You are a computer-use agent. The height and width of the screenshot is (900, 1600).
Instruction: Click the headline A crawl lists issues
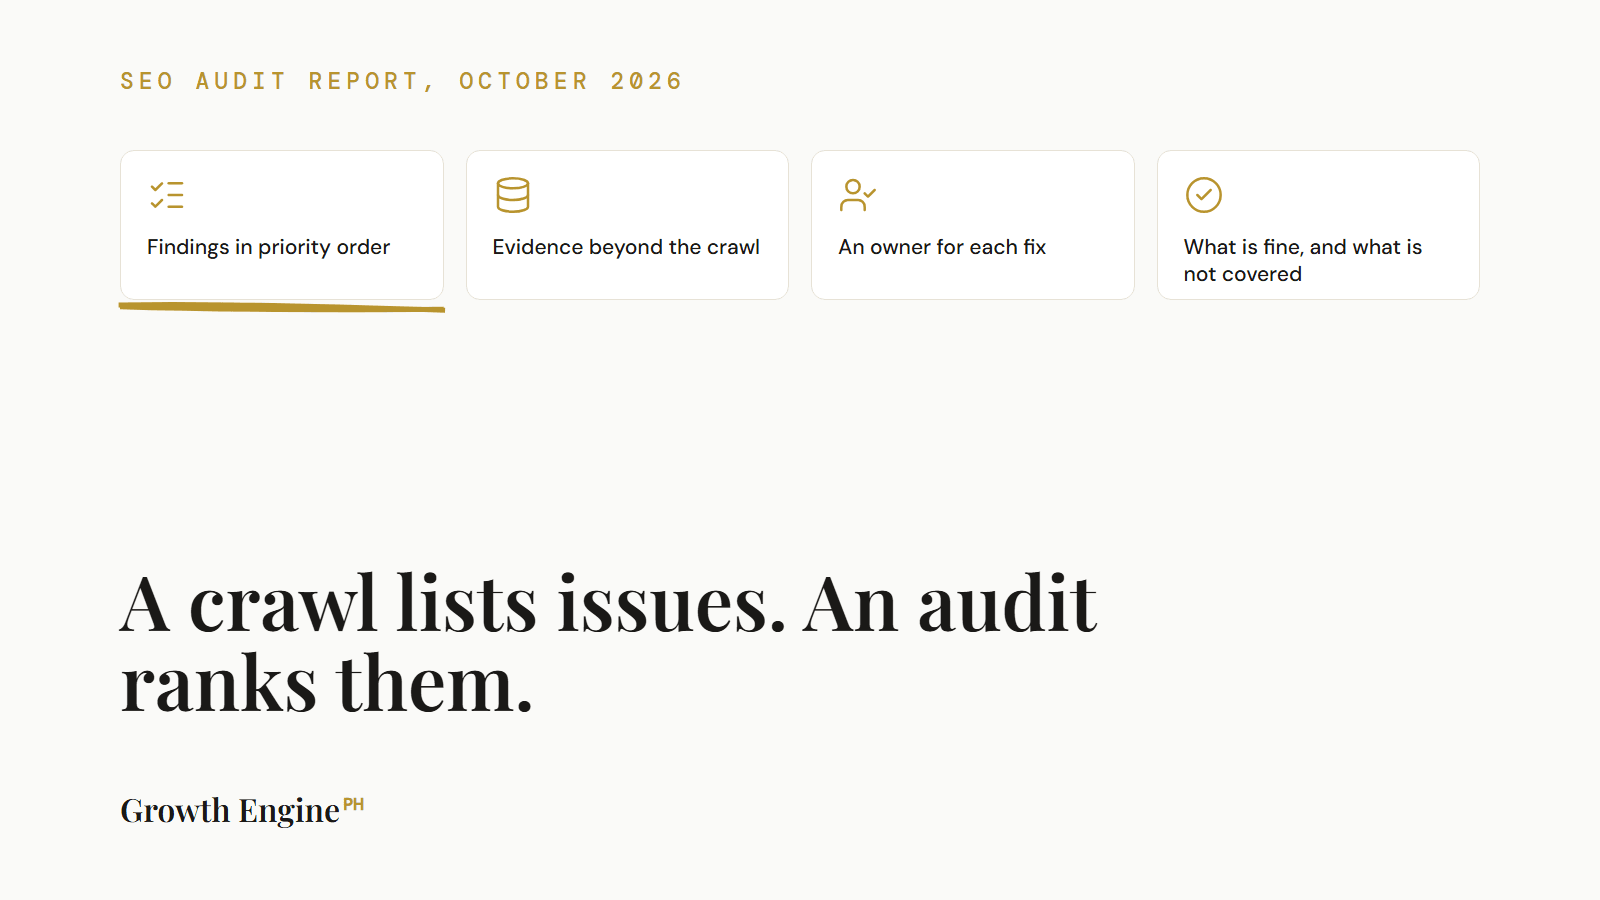pyautogui.click(x=608, y=643)
